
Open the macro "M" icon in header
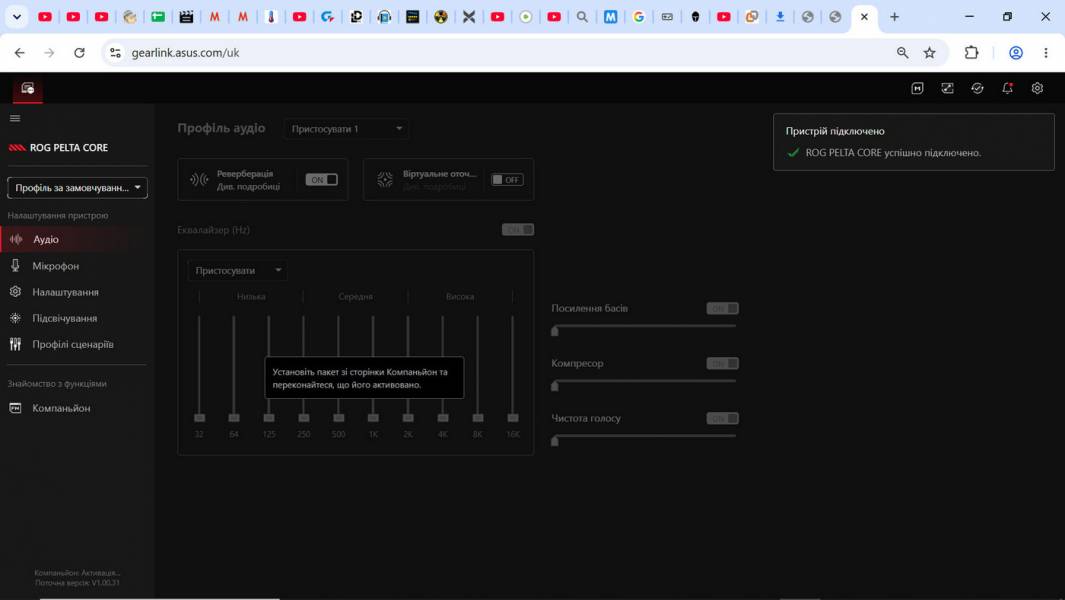(x=917, y=88)
